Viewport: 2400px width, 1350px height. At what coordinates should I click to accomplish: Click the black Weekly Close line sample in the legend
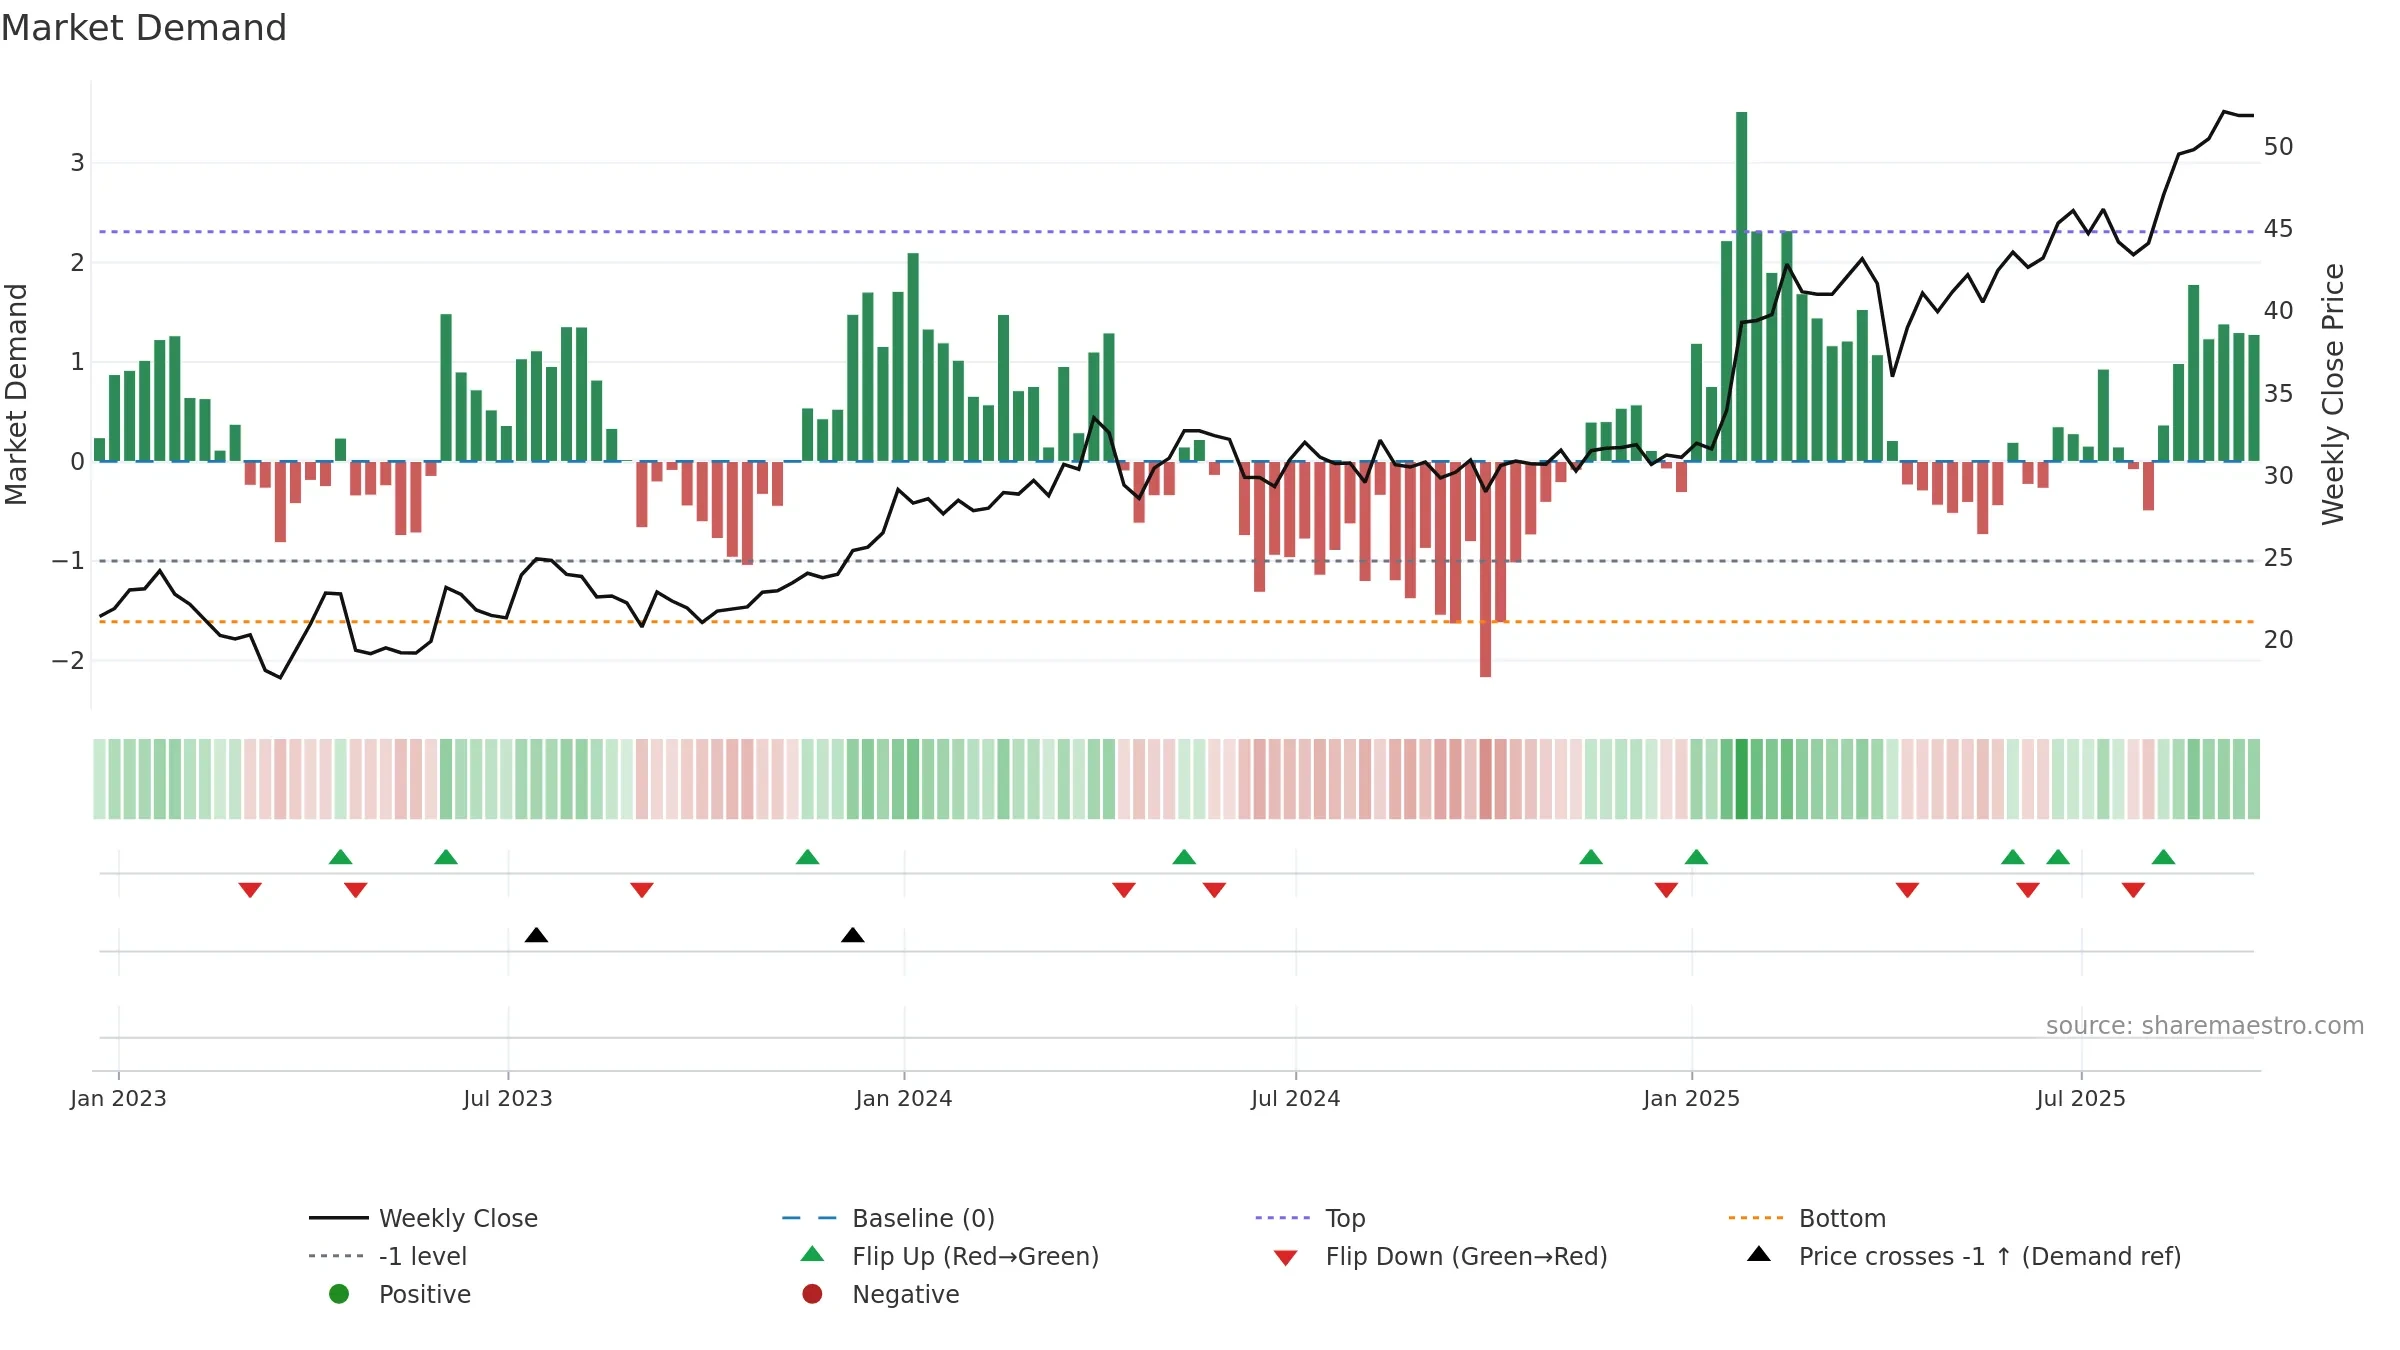click(x=339, y=1218)
